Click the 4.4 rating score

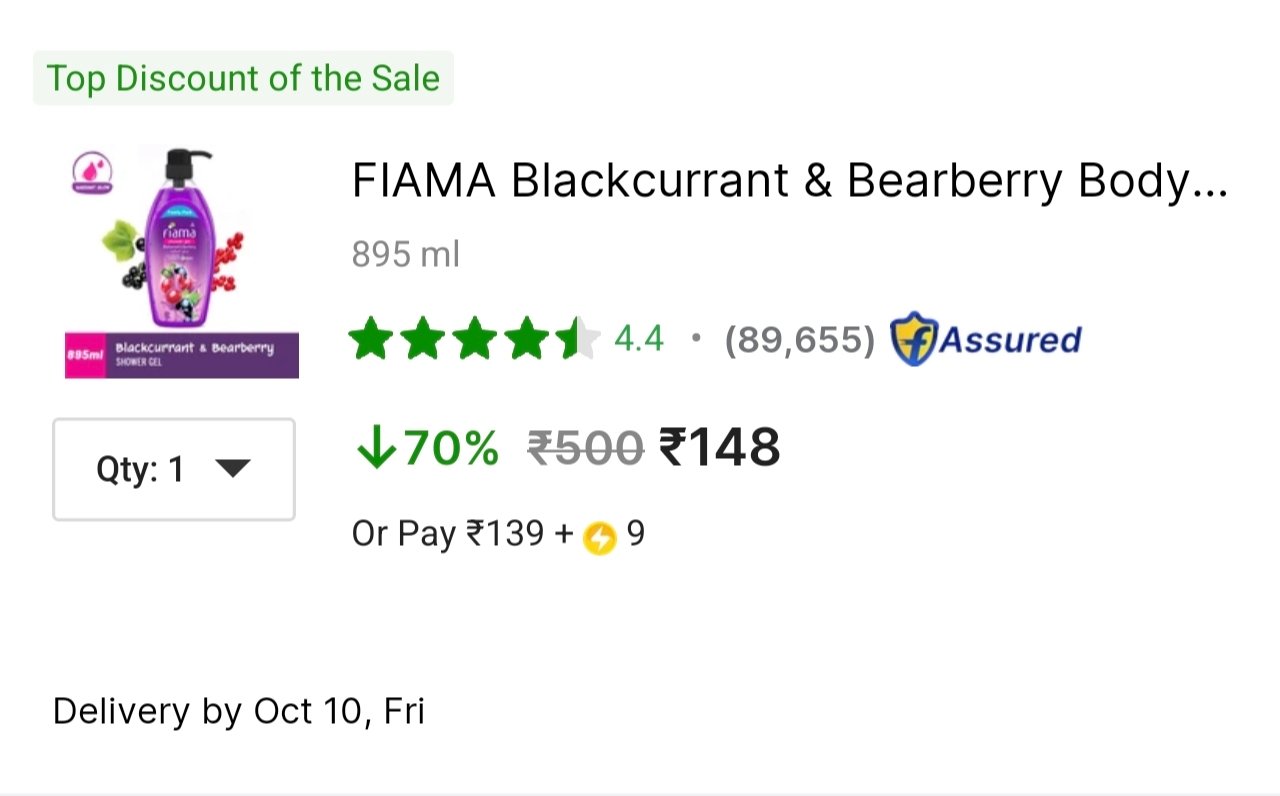[638, 339]
